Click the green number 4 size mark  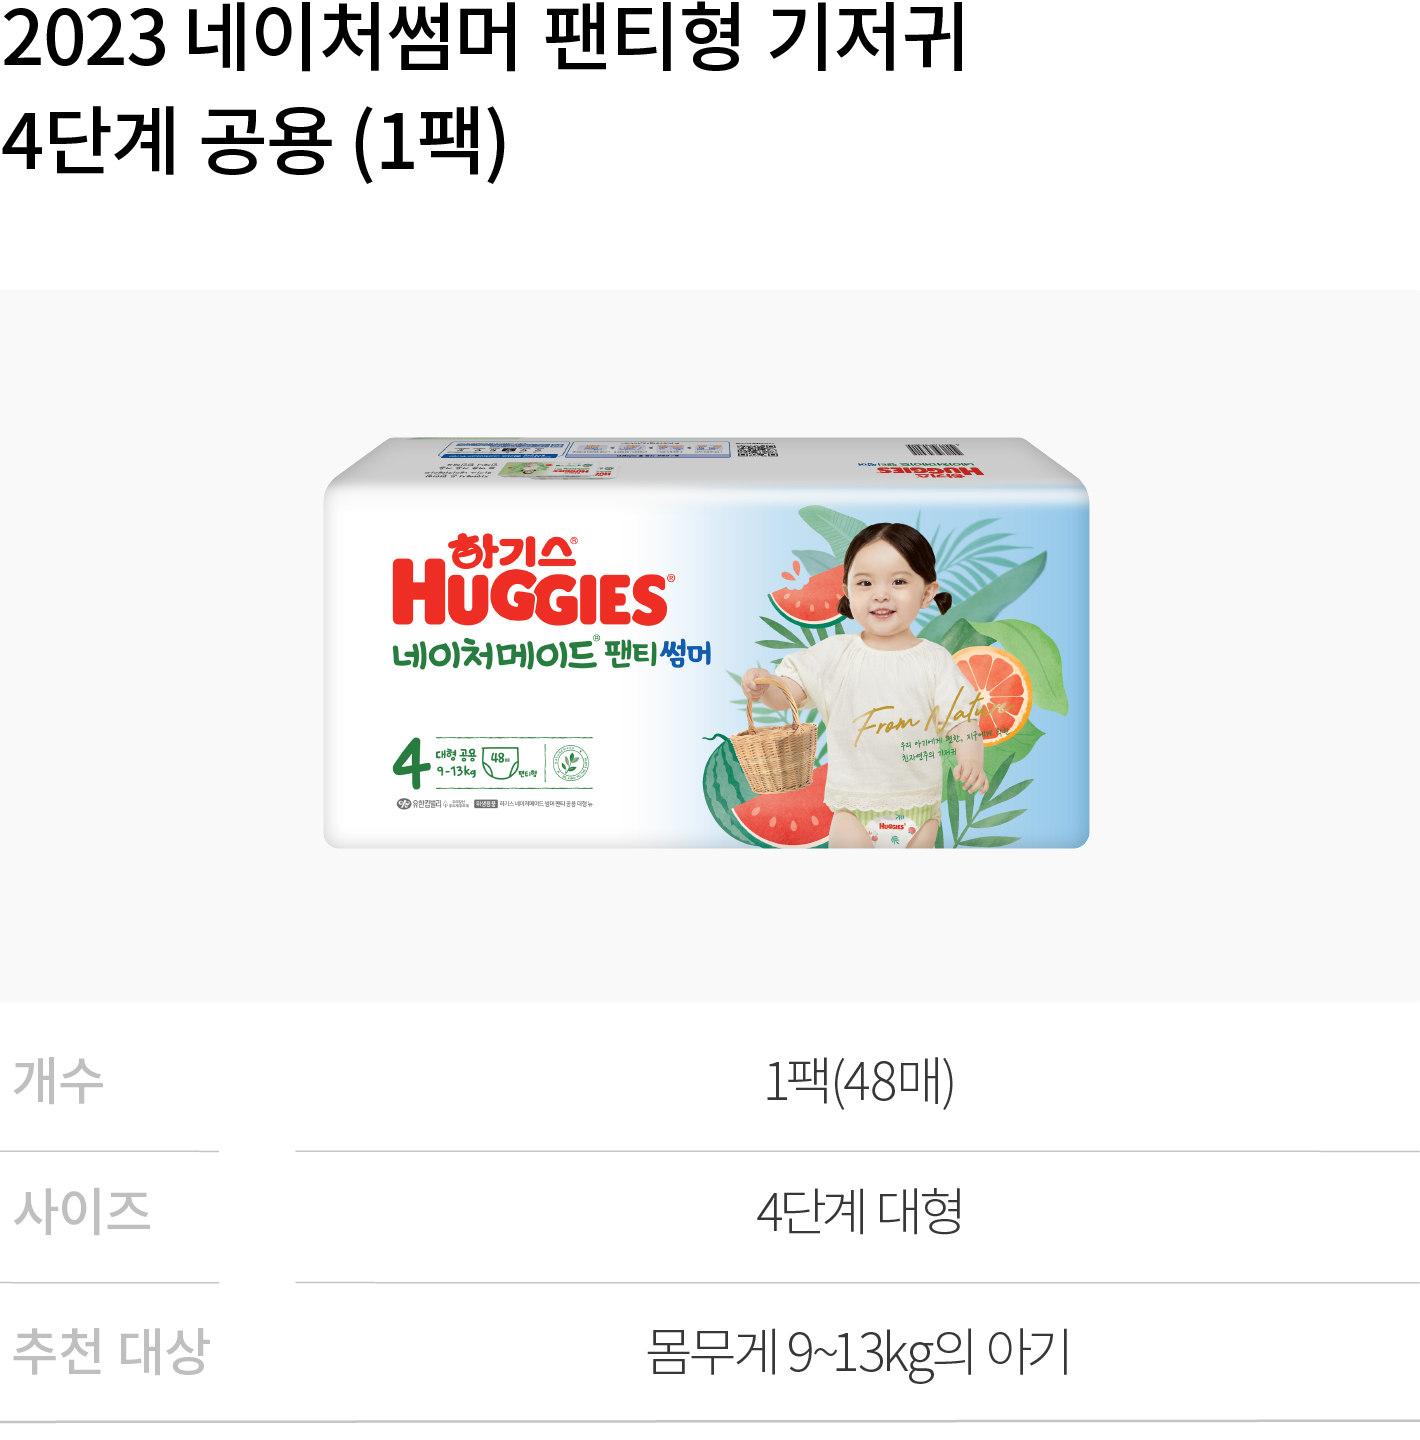coord(411,764)
